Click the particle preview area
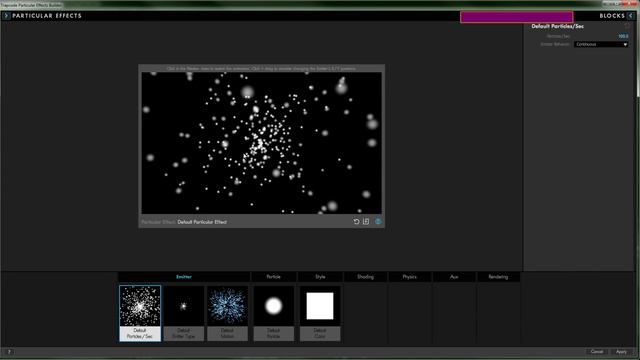The image size is (640, 360). (262, 143)
